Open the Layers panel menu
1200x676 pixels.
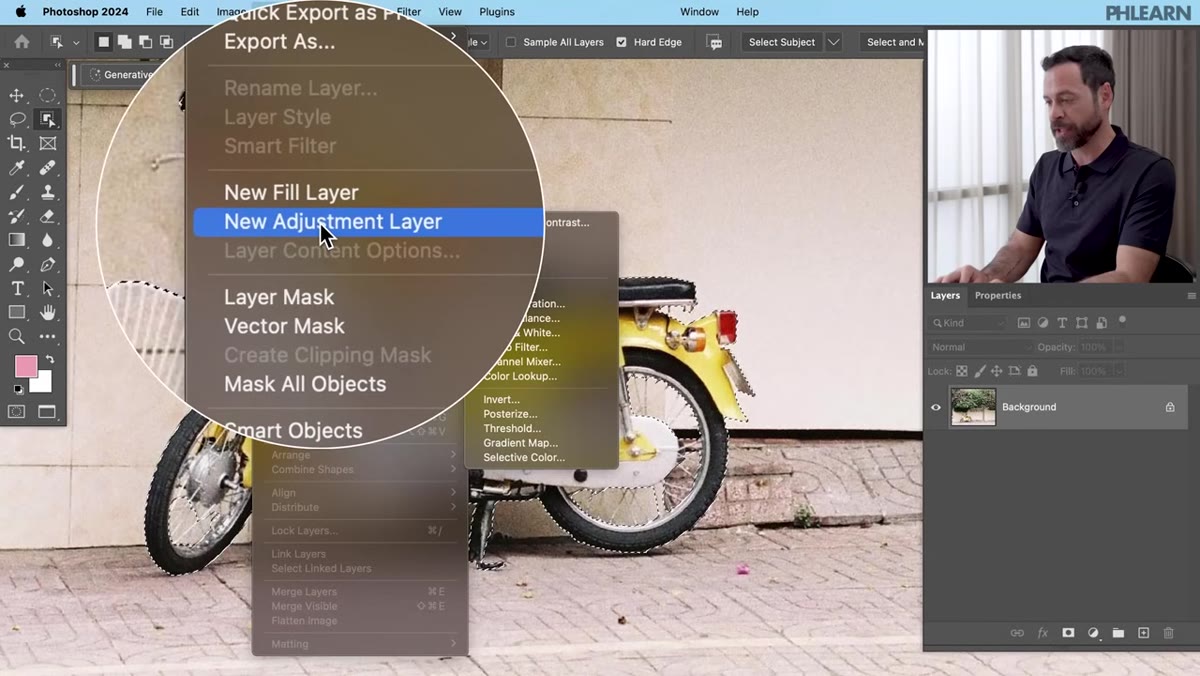tap(1191, 296)
